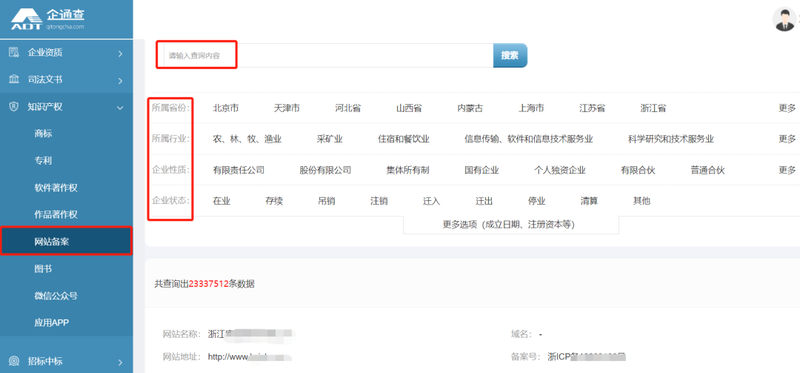Image resolution: width=800 pixels, height=373 pixels.
Task: Filter by industry 采矿业
Action: click(330, 139)
